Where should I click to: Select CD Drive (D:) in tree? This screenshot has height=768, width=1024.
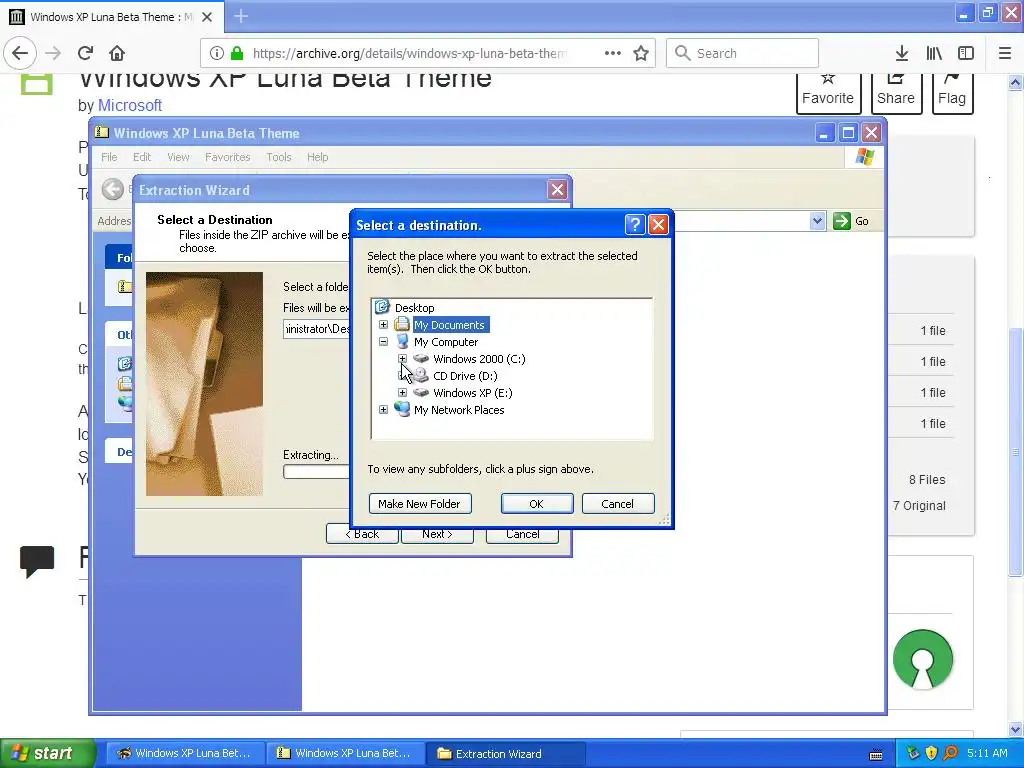pyautogui.click(x=465, y=376)
